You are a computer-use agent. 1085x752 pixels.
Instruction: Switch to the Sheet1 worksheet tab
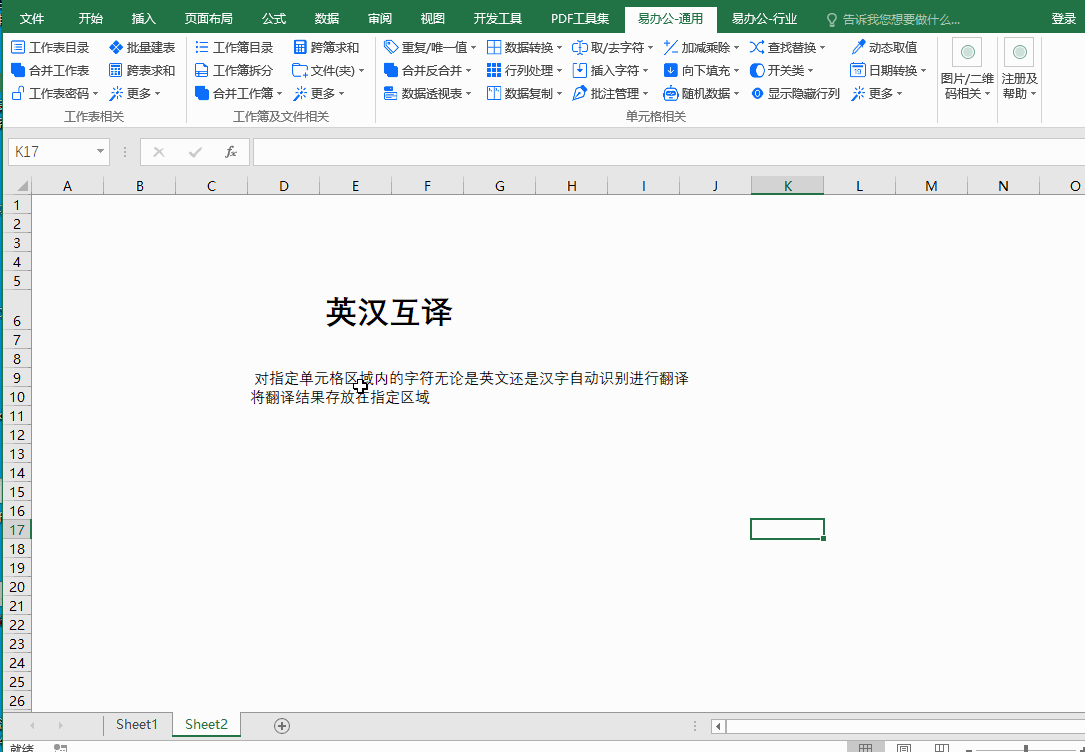coord(137,724)
